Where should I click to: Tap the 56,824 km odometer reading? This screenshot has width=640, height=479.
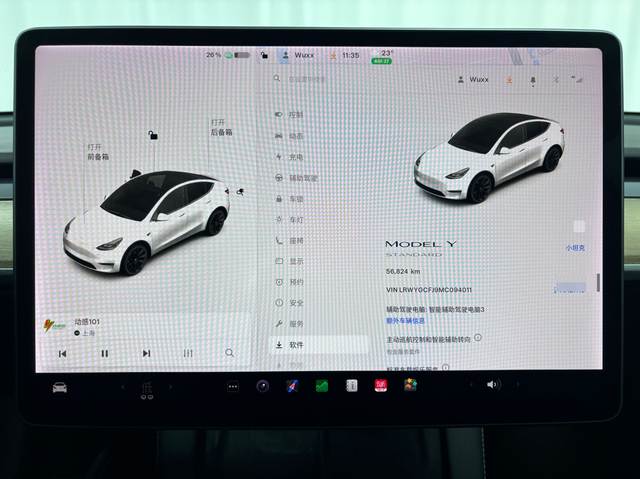pos(403,271)
